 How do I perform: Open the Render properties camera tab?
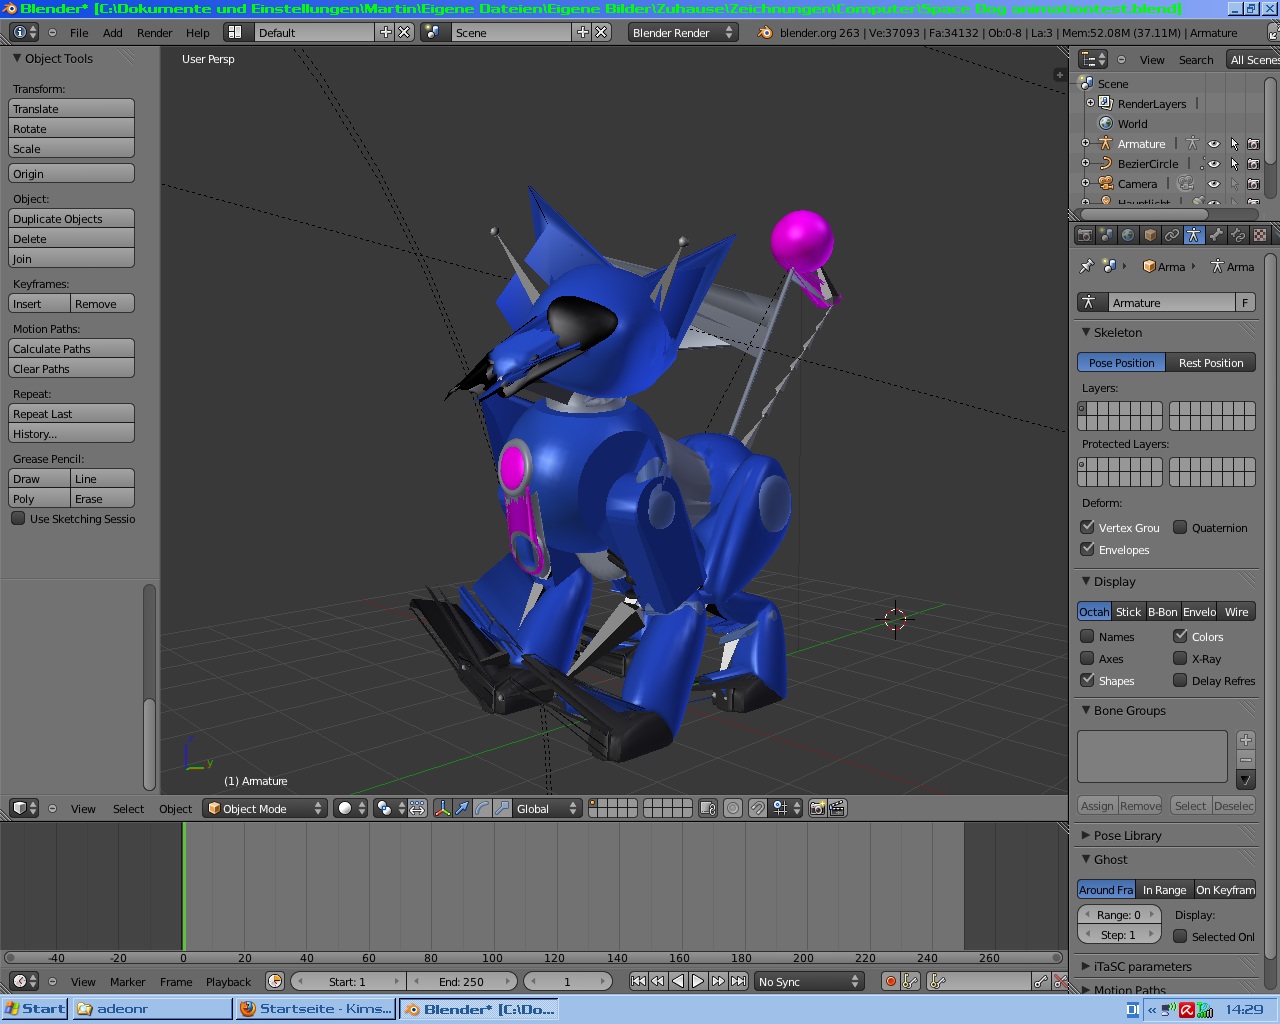click(x=1085, y=235)
